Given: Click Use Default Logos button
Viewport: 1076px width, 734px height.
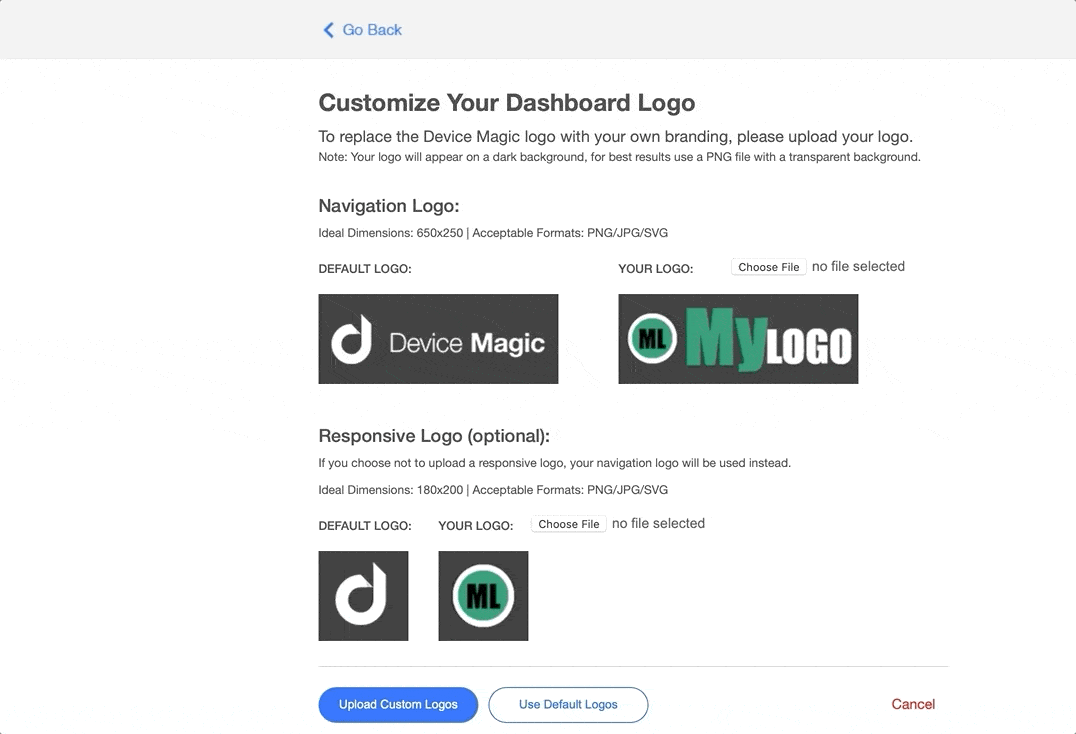Looking at the screenshot, I should click(x=568, y=705).
